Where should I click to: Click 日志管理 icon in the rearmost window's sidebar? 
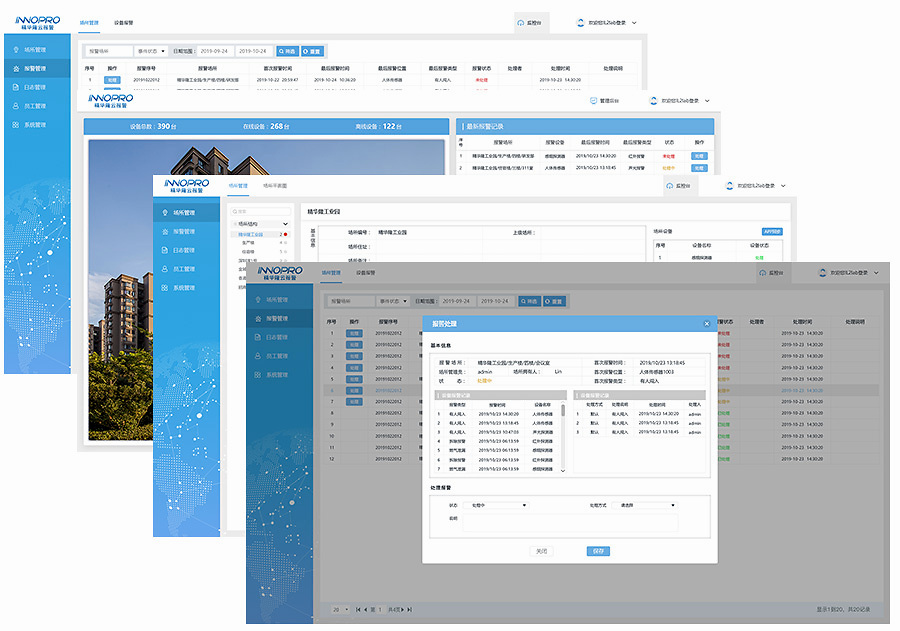tap(15, 87)
